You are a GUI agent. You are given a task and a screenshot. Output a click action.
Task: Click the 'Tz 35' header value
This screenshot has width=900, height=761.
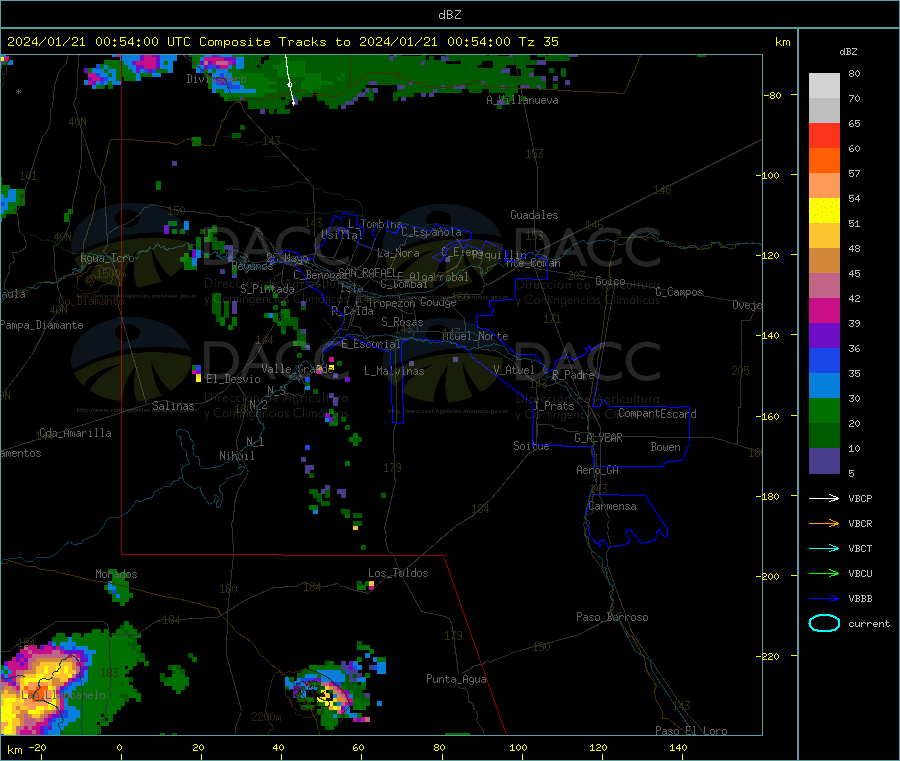click(x=538, y=42)
